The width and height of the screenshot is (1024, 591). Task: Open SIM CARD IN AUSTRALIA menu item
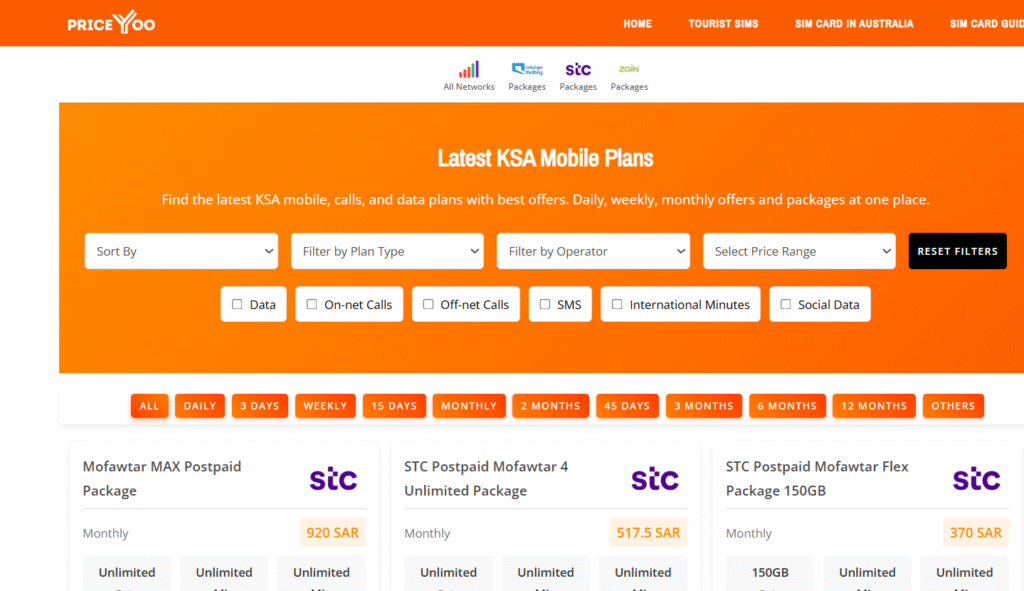[x=854, y=24]
